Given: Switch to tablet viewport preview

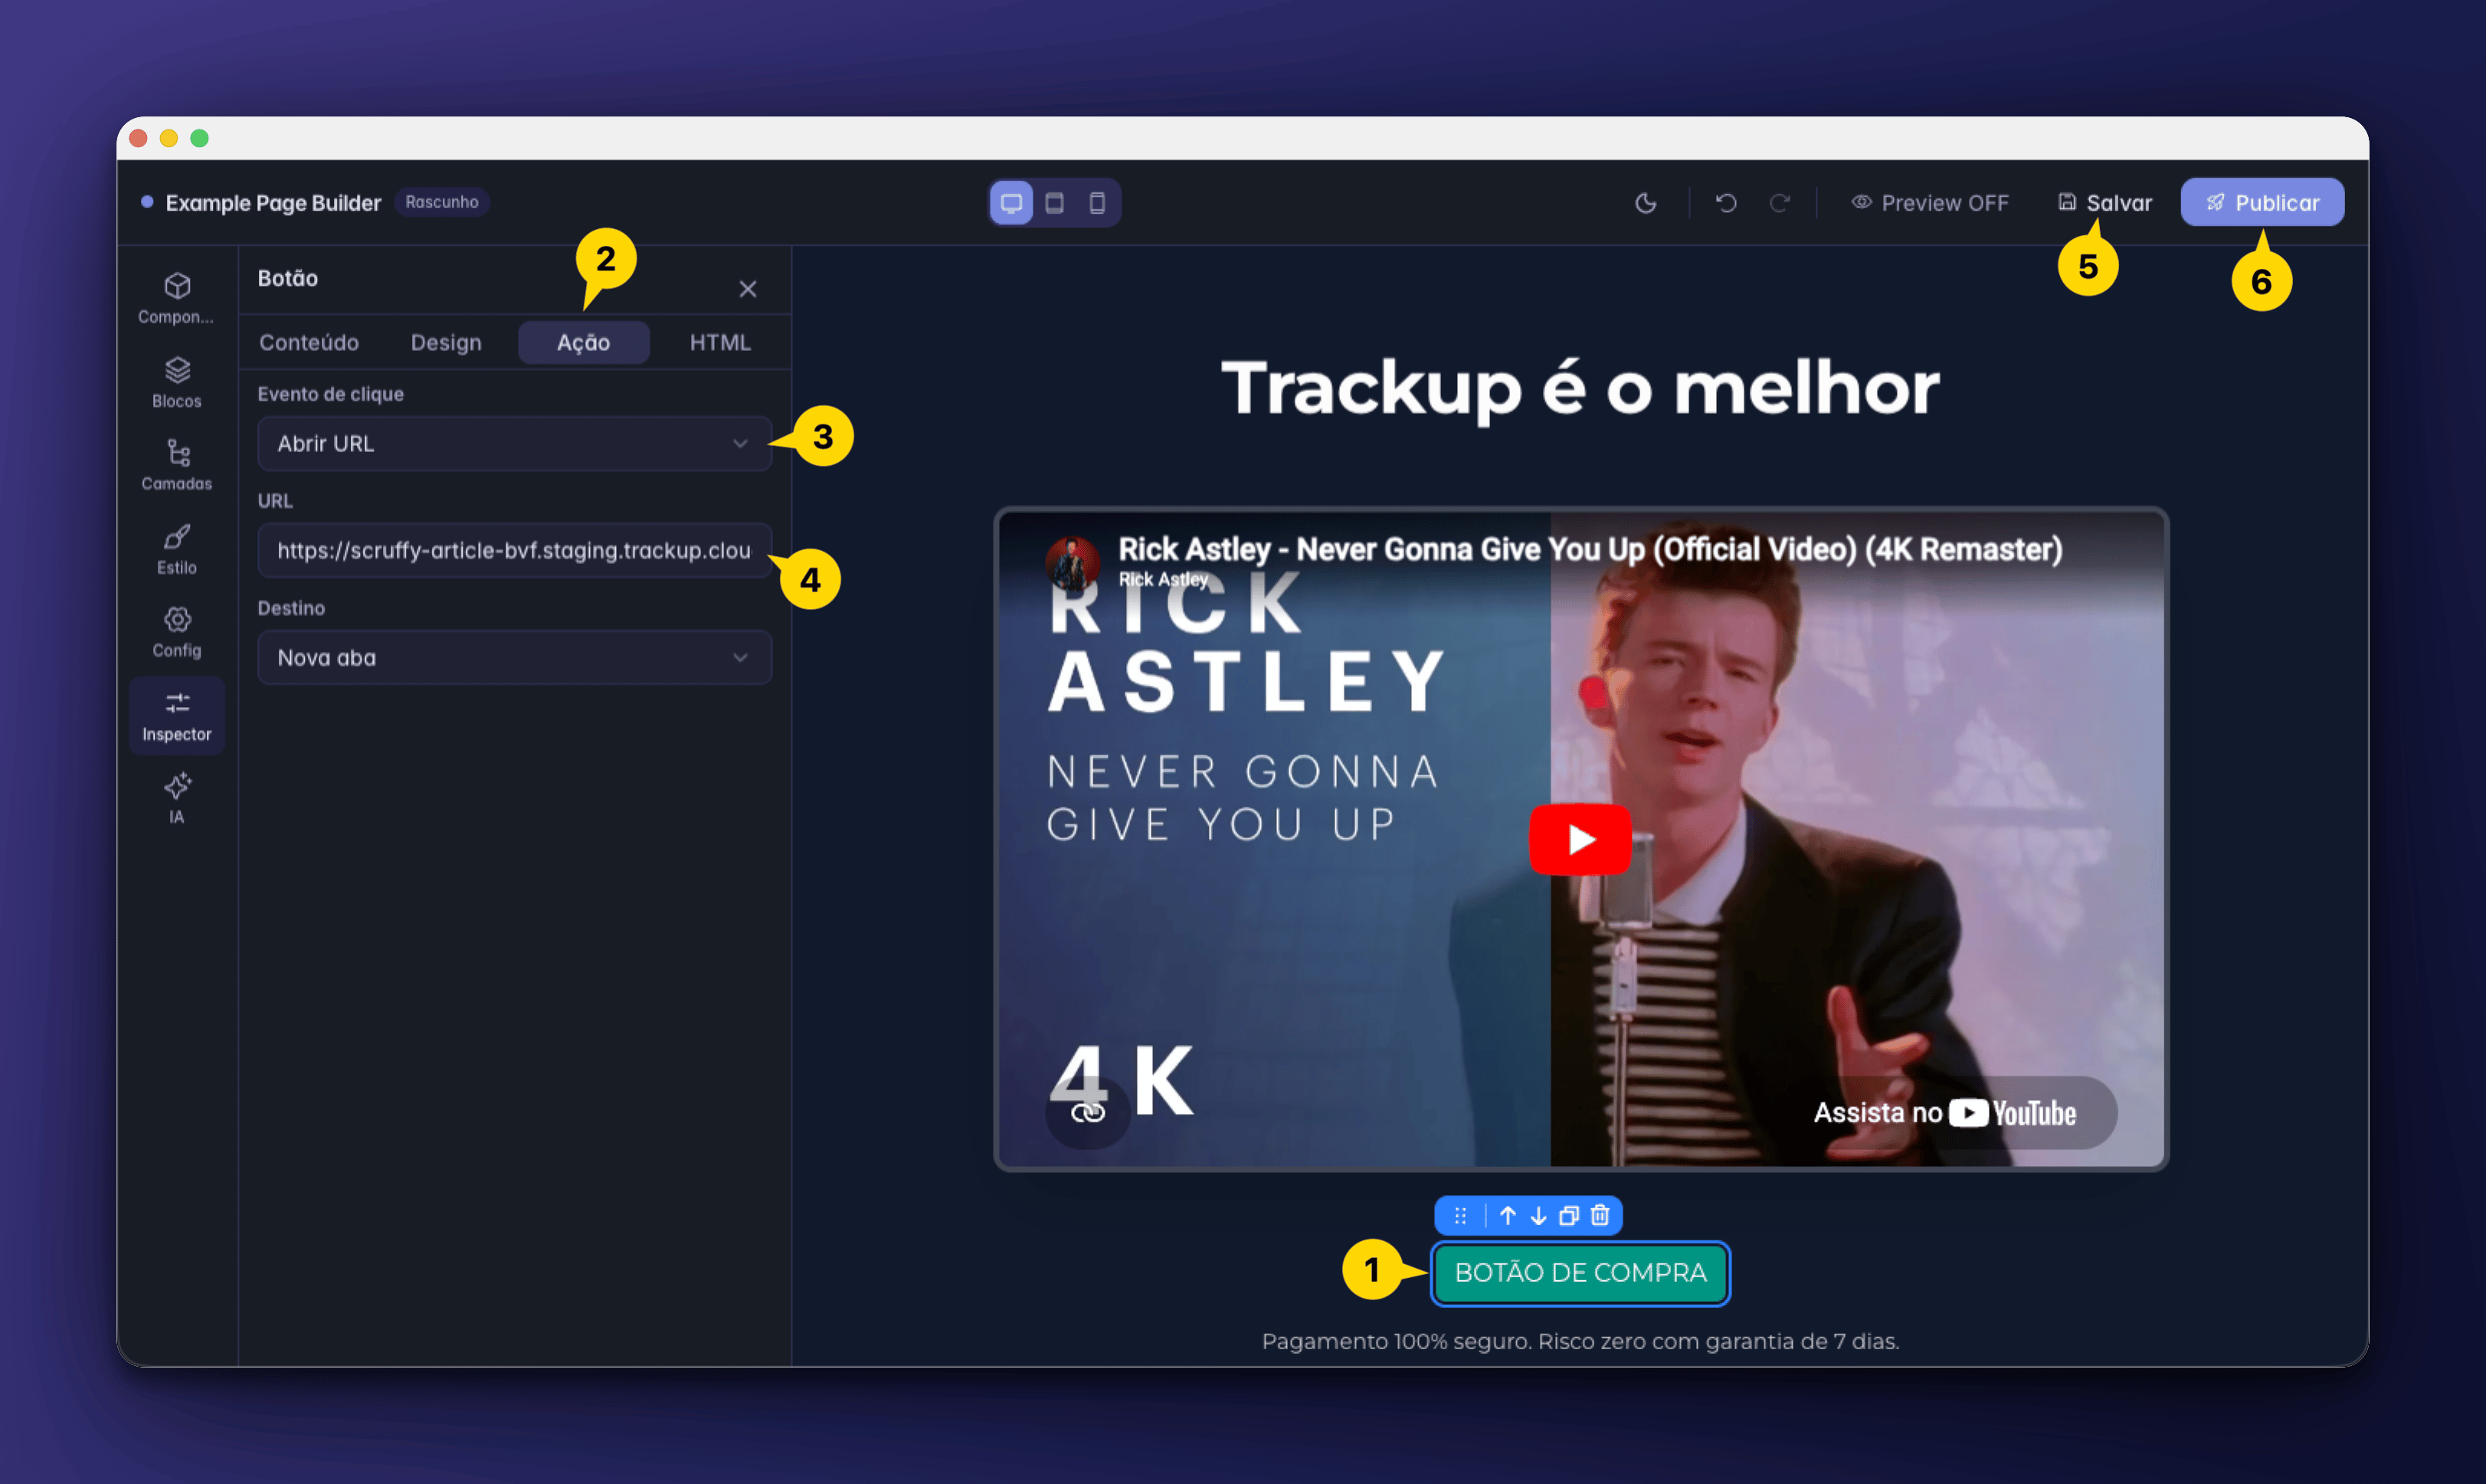Looking at the screenshot, I should pyautogui.click(x=1054, y=203).
